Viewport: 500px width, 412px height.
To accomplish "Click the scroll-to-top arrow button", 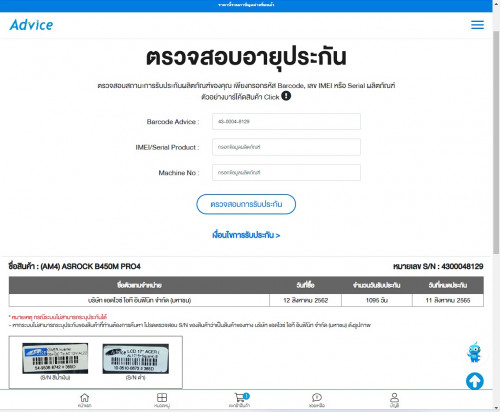I will (x=475, y=381).
